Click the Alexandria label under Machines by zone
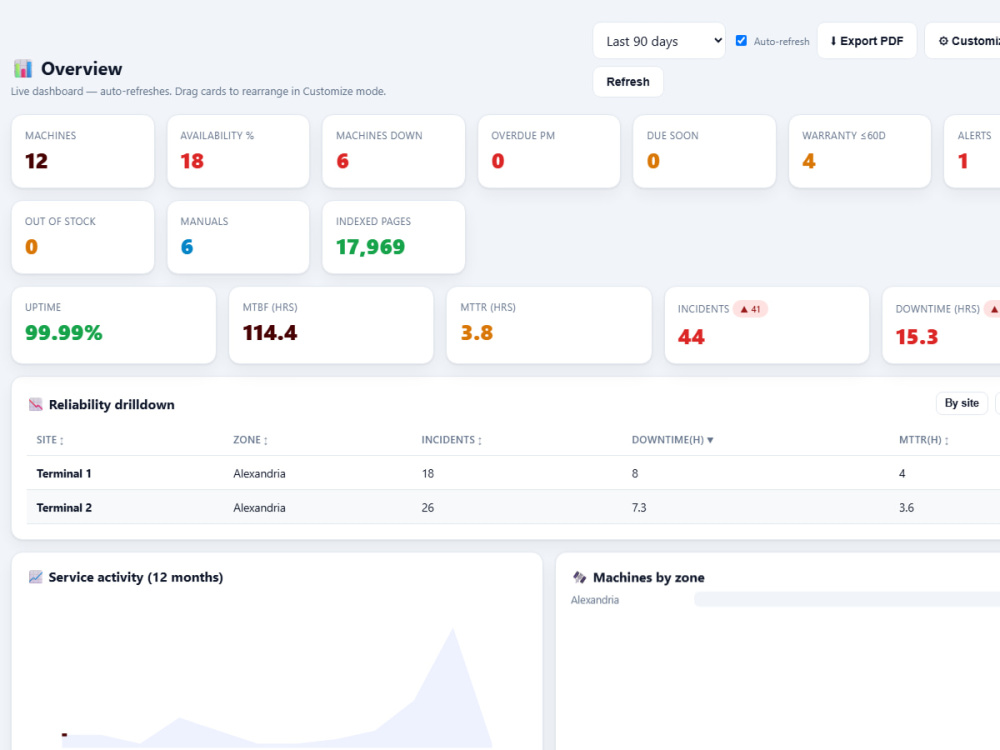The height and width of the screenshot is (750, 1000). 594,599
